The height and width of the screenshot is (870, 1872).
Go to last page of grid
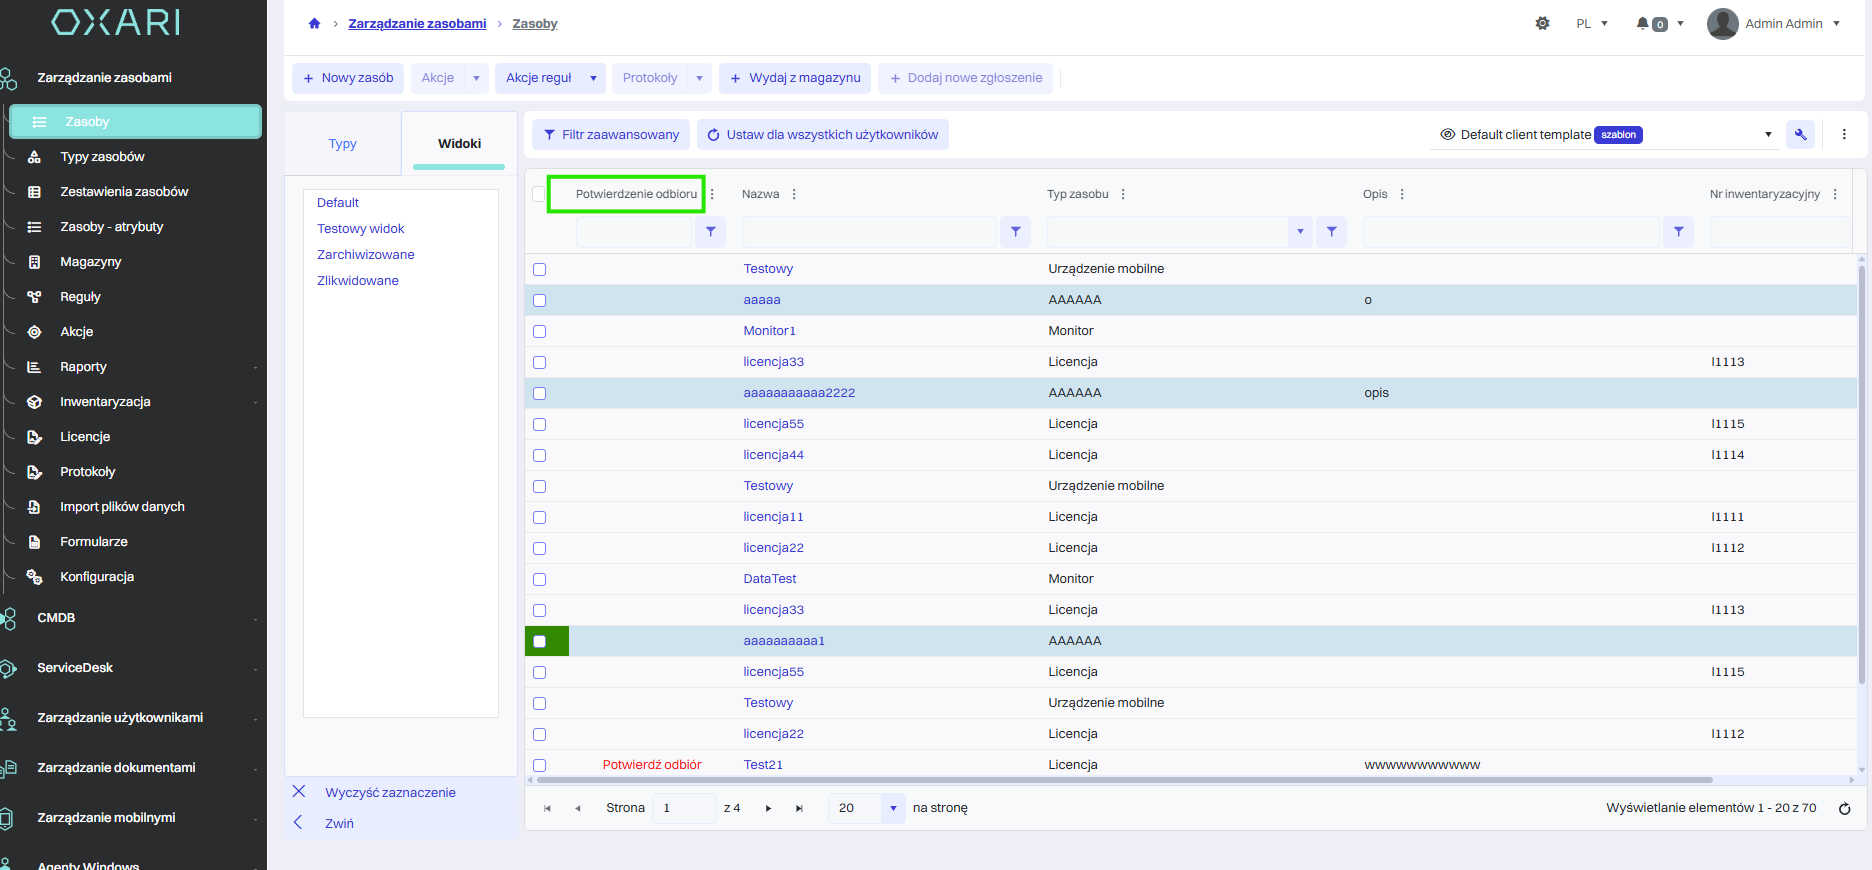coord(799,808)
